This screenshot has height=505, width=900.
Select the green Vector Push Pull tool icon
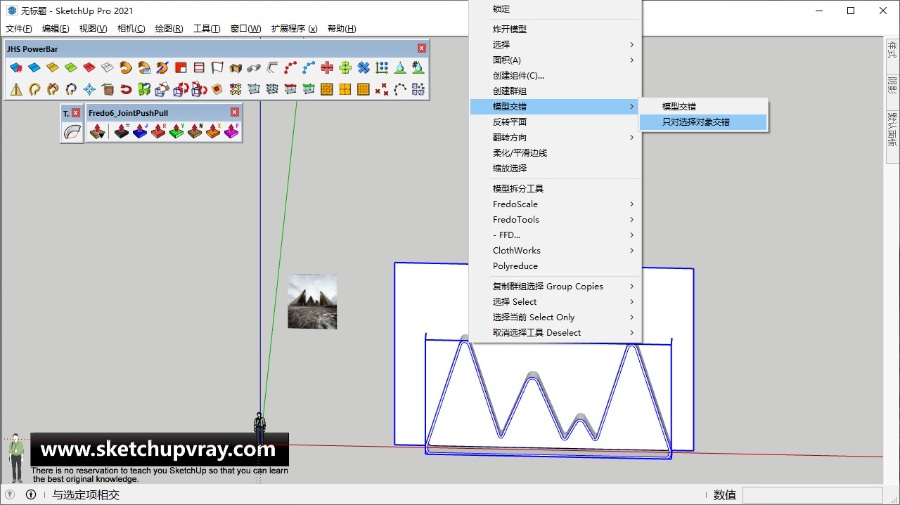[x=177, y=132]
